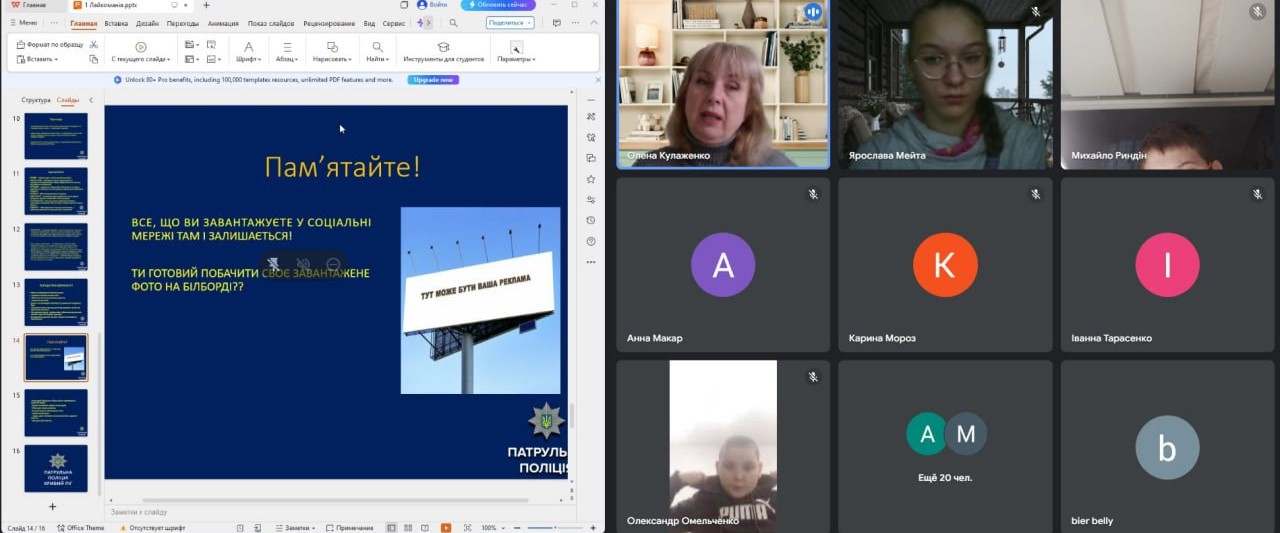Switch to slide sorter view
The height and width of the screenshot is (533, 1280).
click(407, 528)
